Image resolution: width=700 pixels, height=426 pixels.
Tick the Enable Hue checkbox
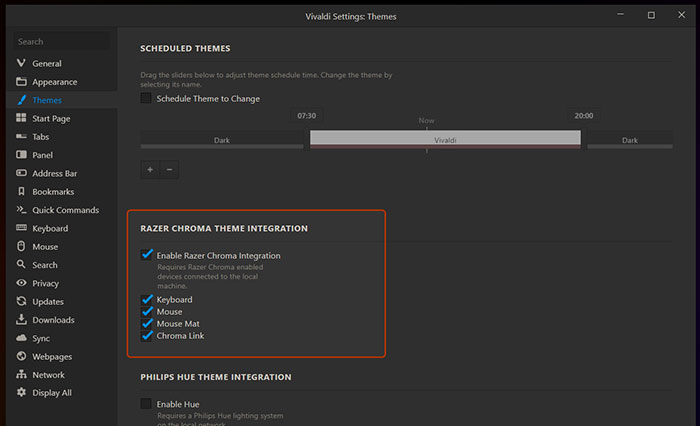(x=146, y=404)
